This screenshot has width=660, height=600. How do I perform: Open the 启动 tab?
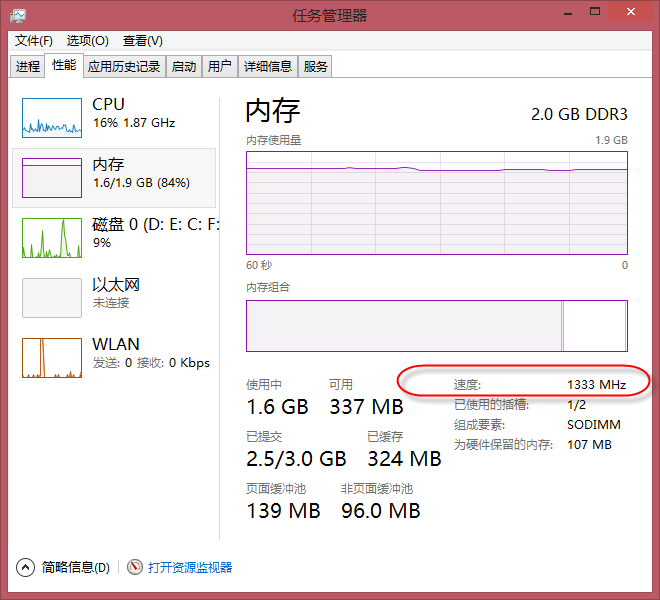click(x=184, y=67)
